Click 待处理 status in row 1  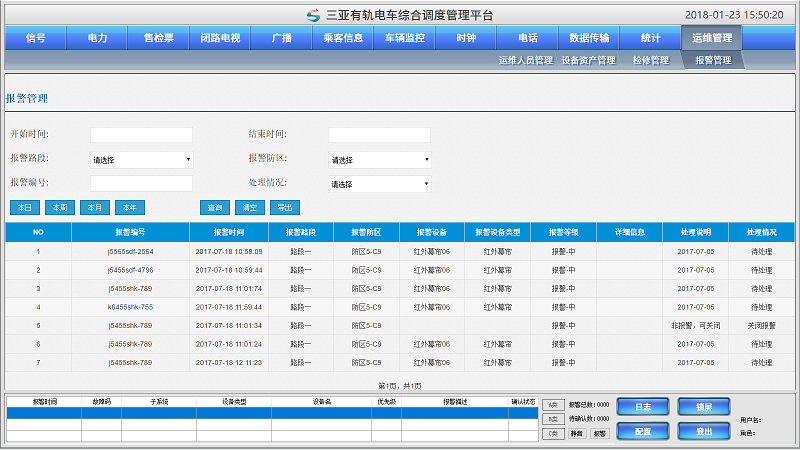point(761,252)
